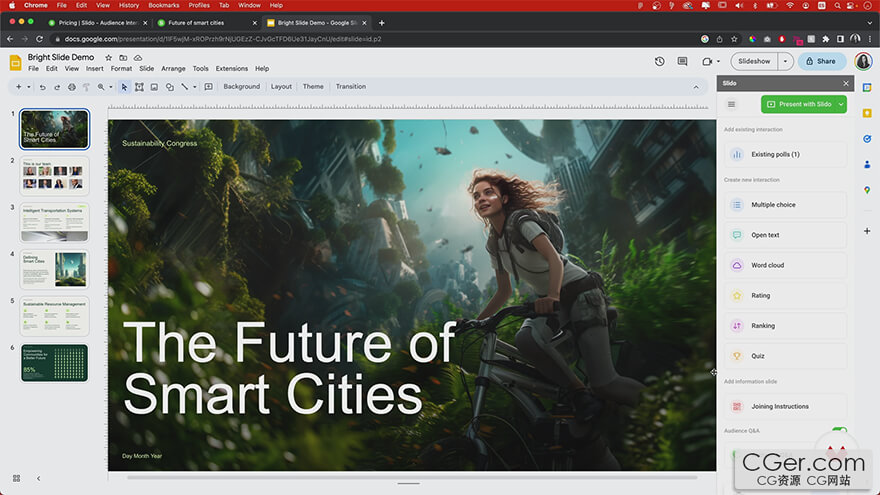The width and height of the screenshot is (880, 495).
Task: Open the Arrange menu
Action: click(173, 69)
